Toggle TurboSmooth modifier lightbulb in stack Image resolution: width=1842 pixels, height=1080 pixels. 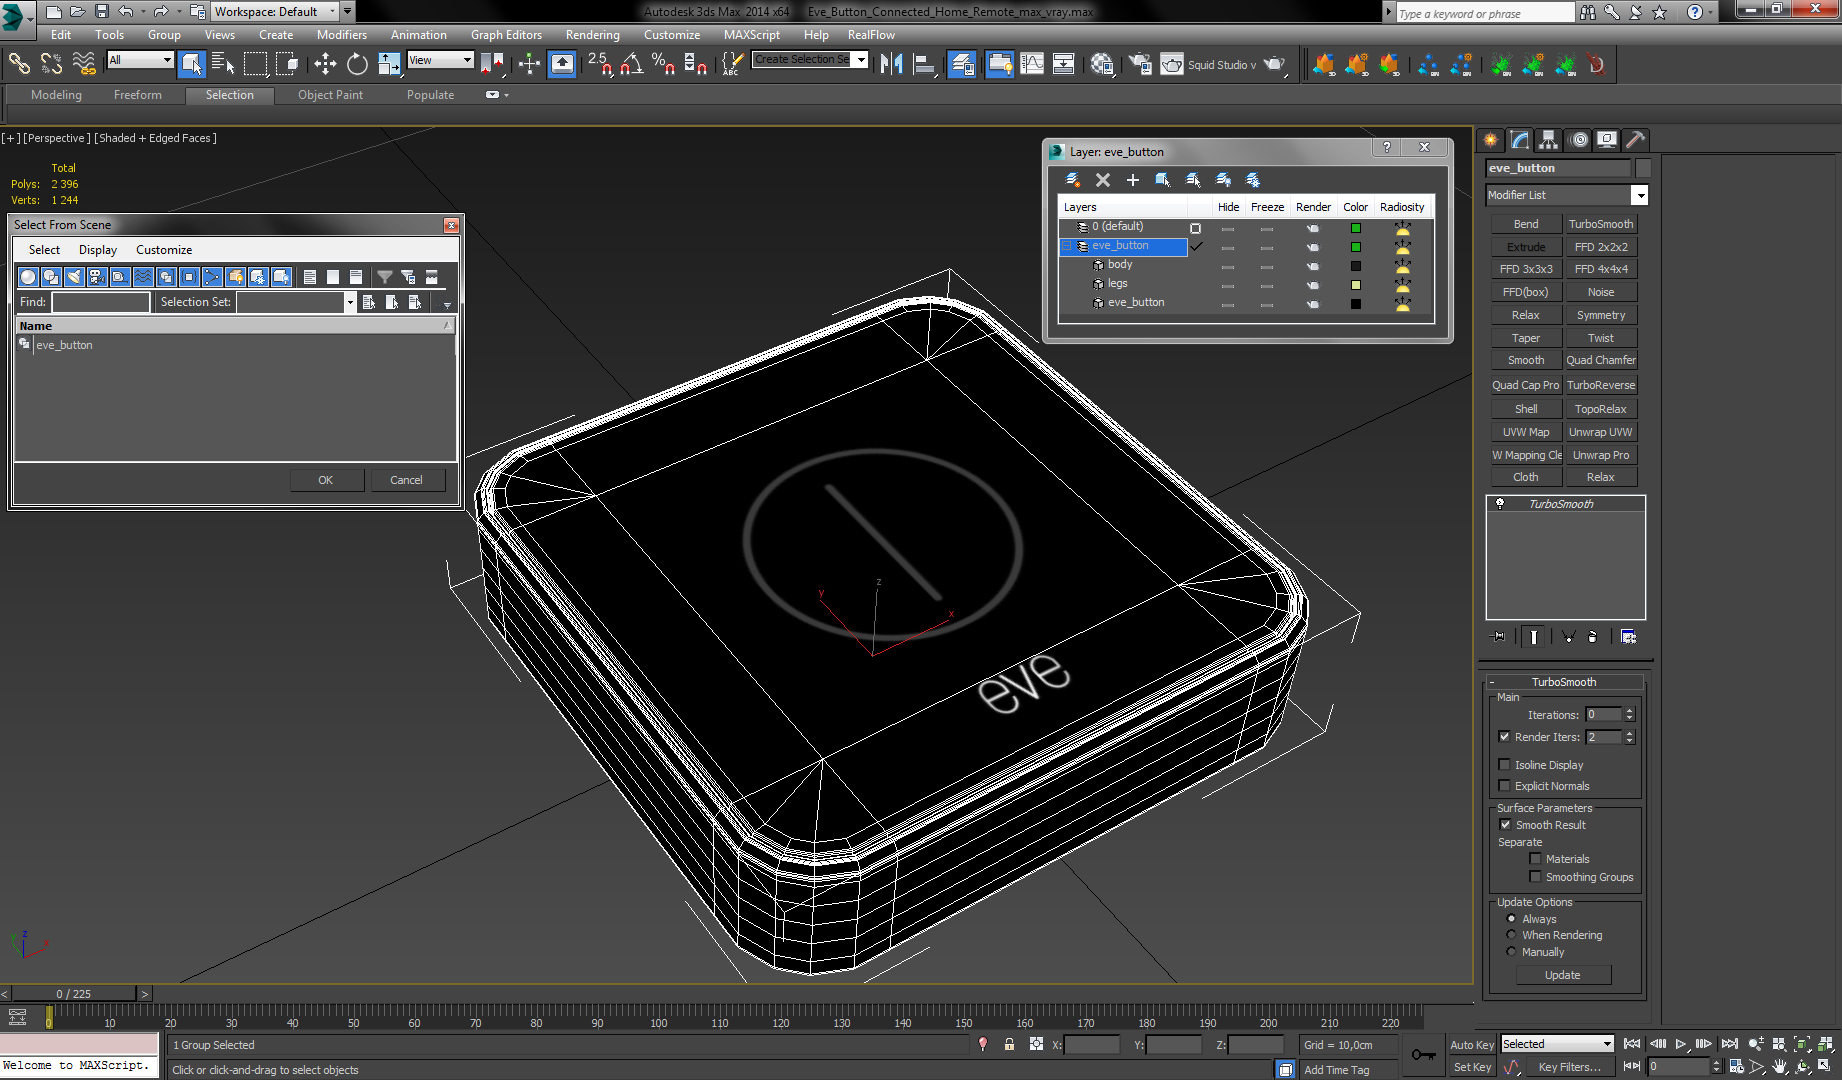tap(1500, 504)
